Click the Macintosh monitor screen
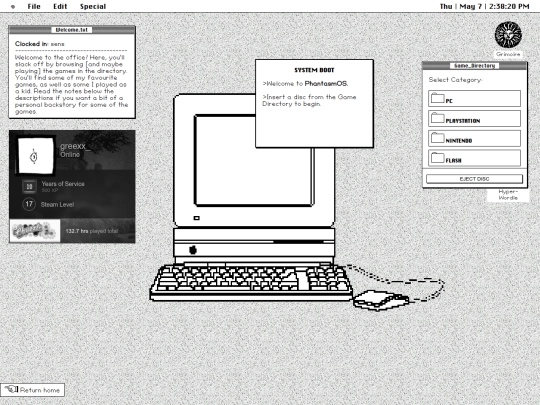 (x=254, y=160)
